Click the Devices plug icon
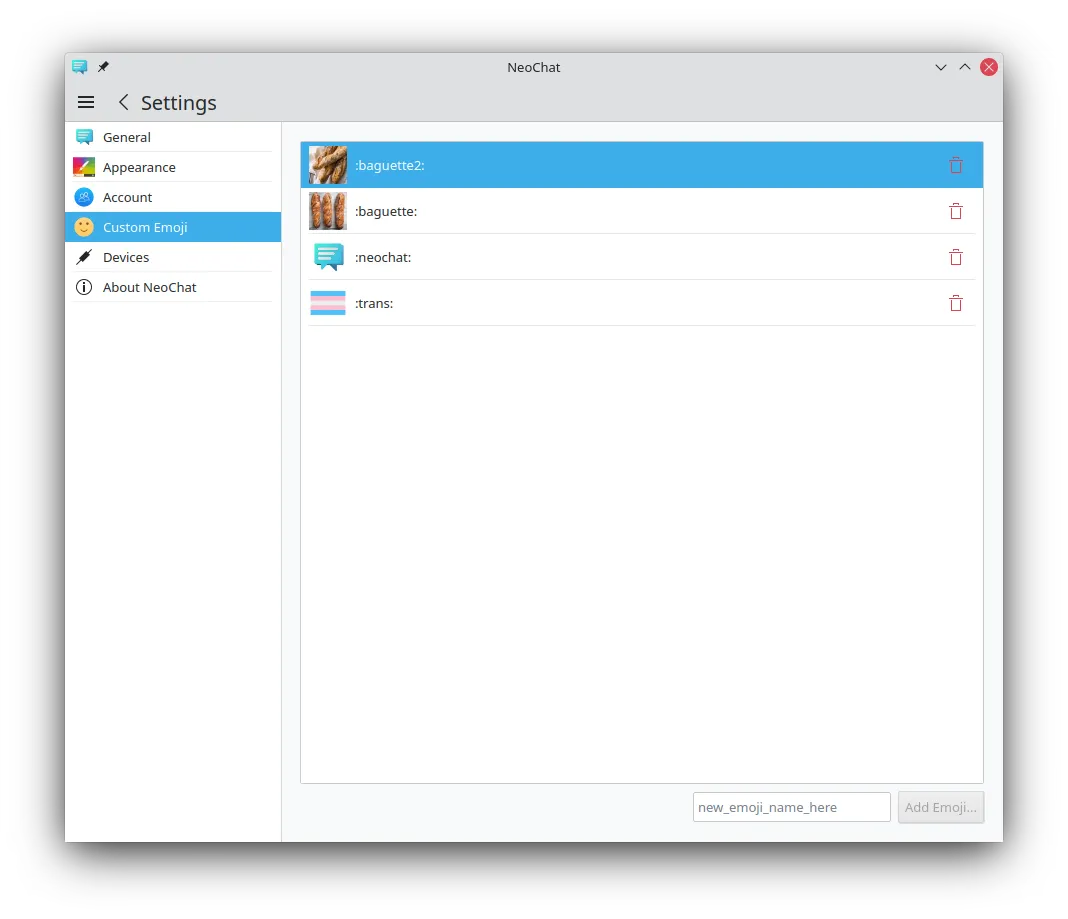This screenshot has width=1068, height=919. [84, 257]
